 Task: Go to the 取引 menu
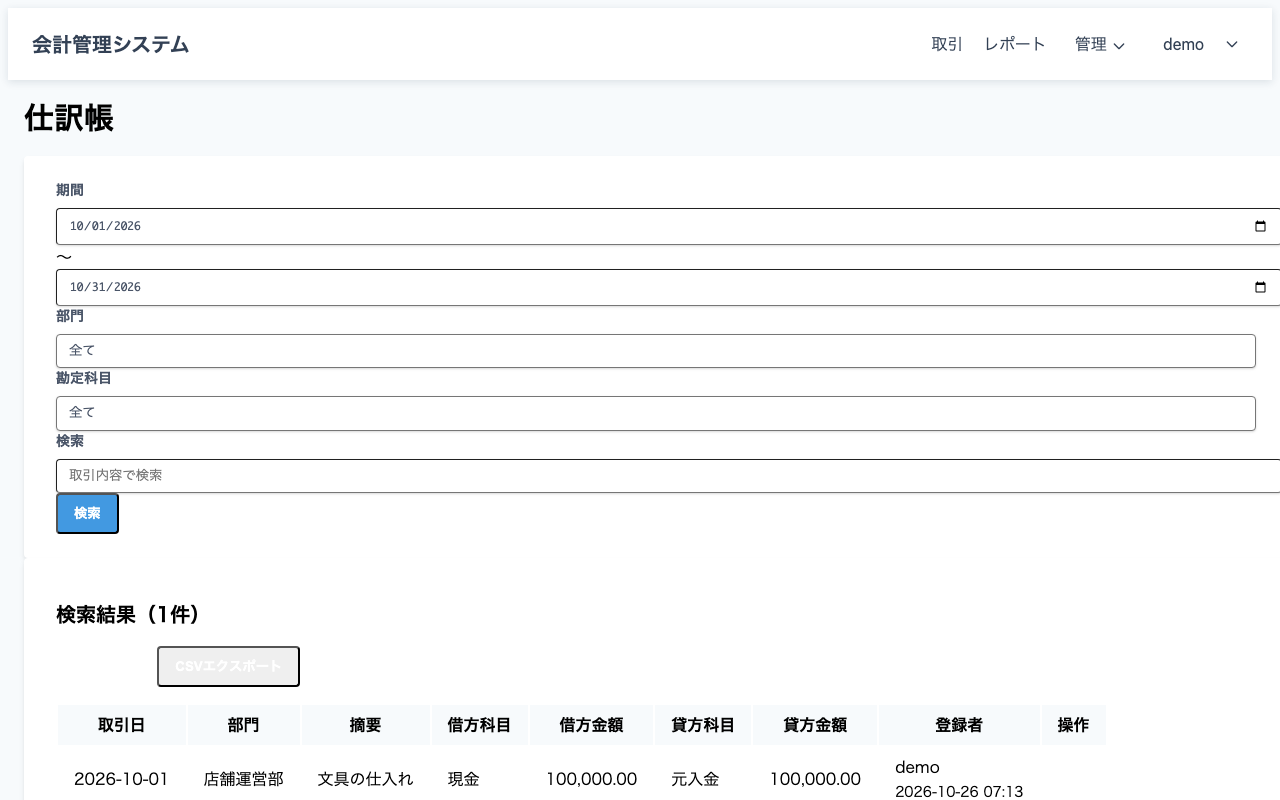pyautogui.click(x=947, y=44)
